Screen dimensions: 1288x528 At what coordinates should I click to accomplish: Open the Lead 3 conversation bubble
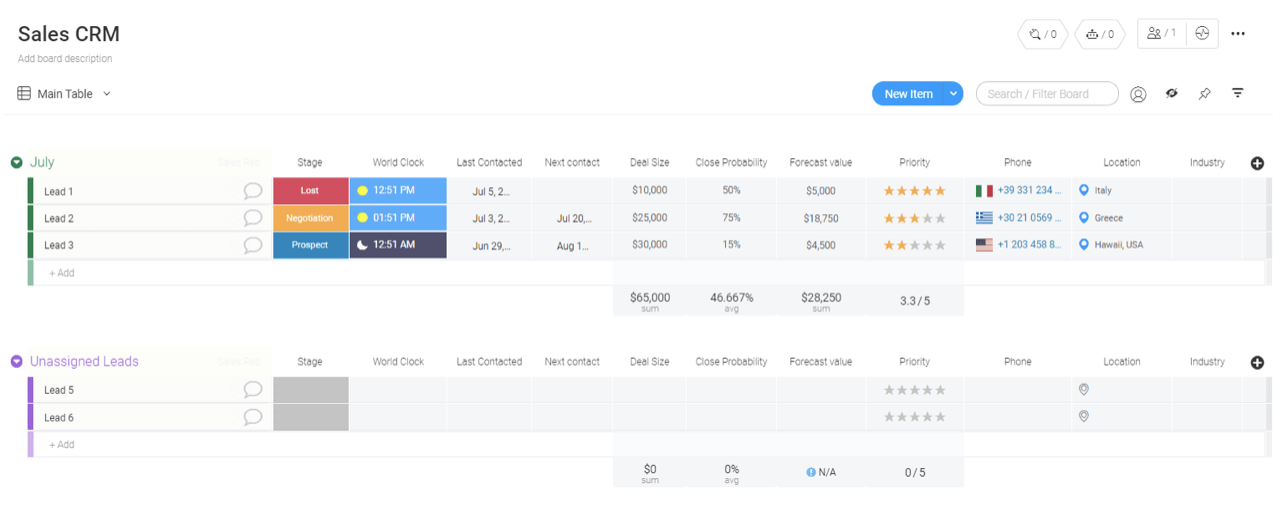coord(253,245)
